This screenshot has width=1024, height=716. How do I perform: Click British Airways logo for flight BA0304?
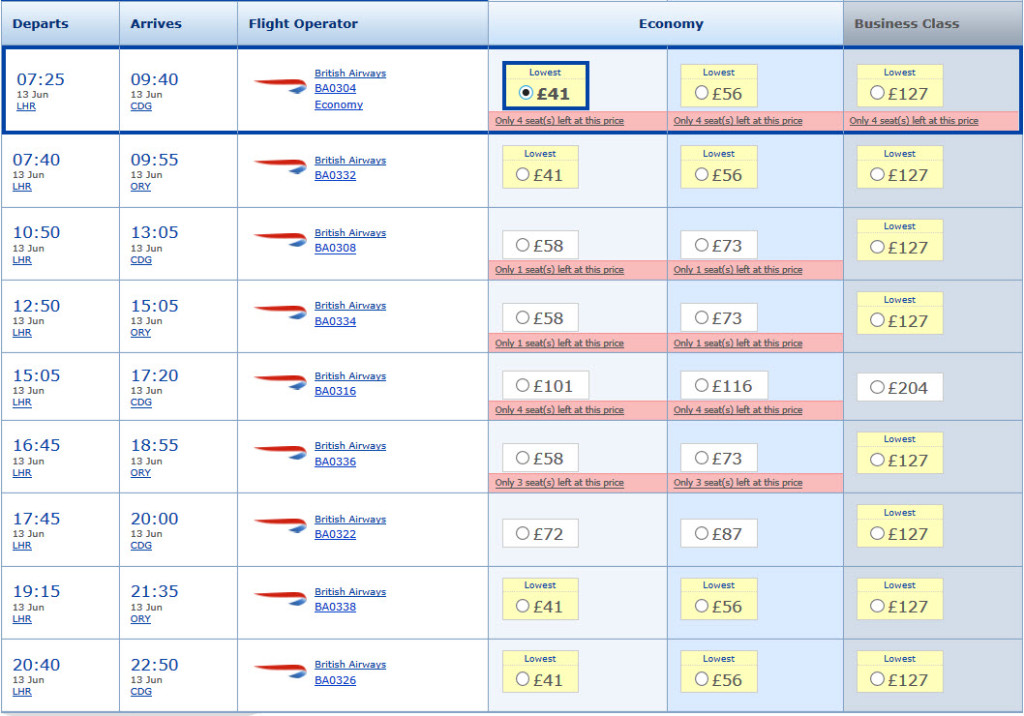(x=280, y=86)
